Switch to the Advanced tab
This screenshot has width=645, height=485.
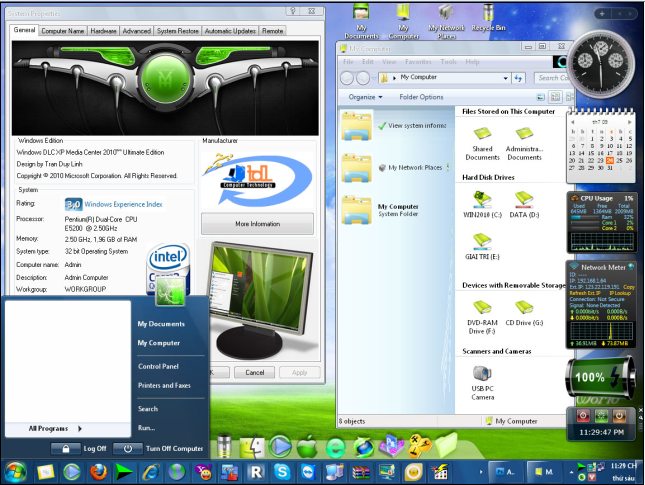pyautogui.click(x=137, y=31)
